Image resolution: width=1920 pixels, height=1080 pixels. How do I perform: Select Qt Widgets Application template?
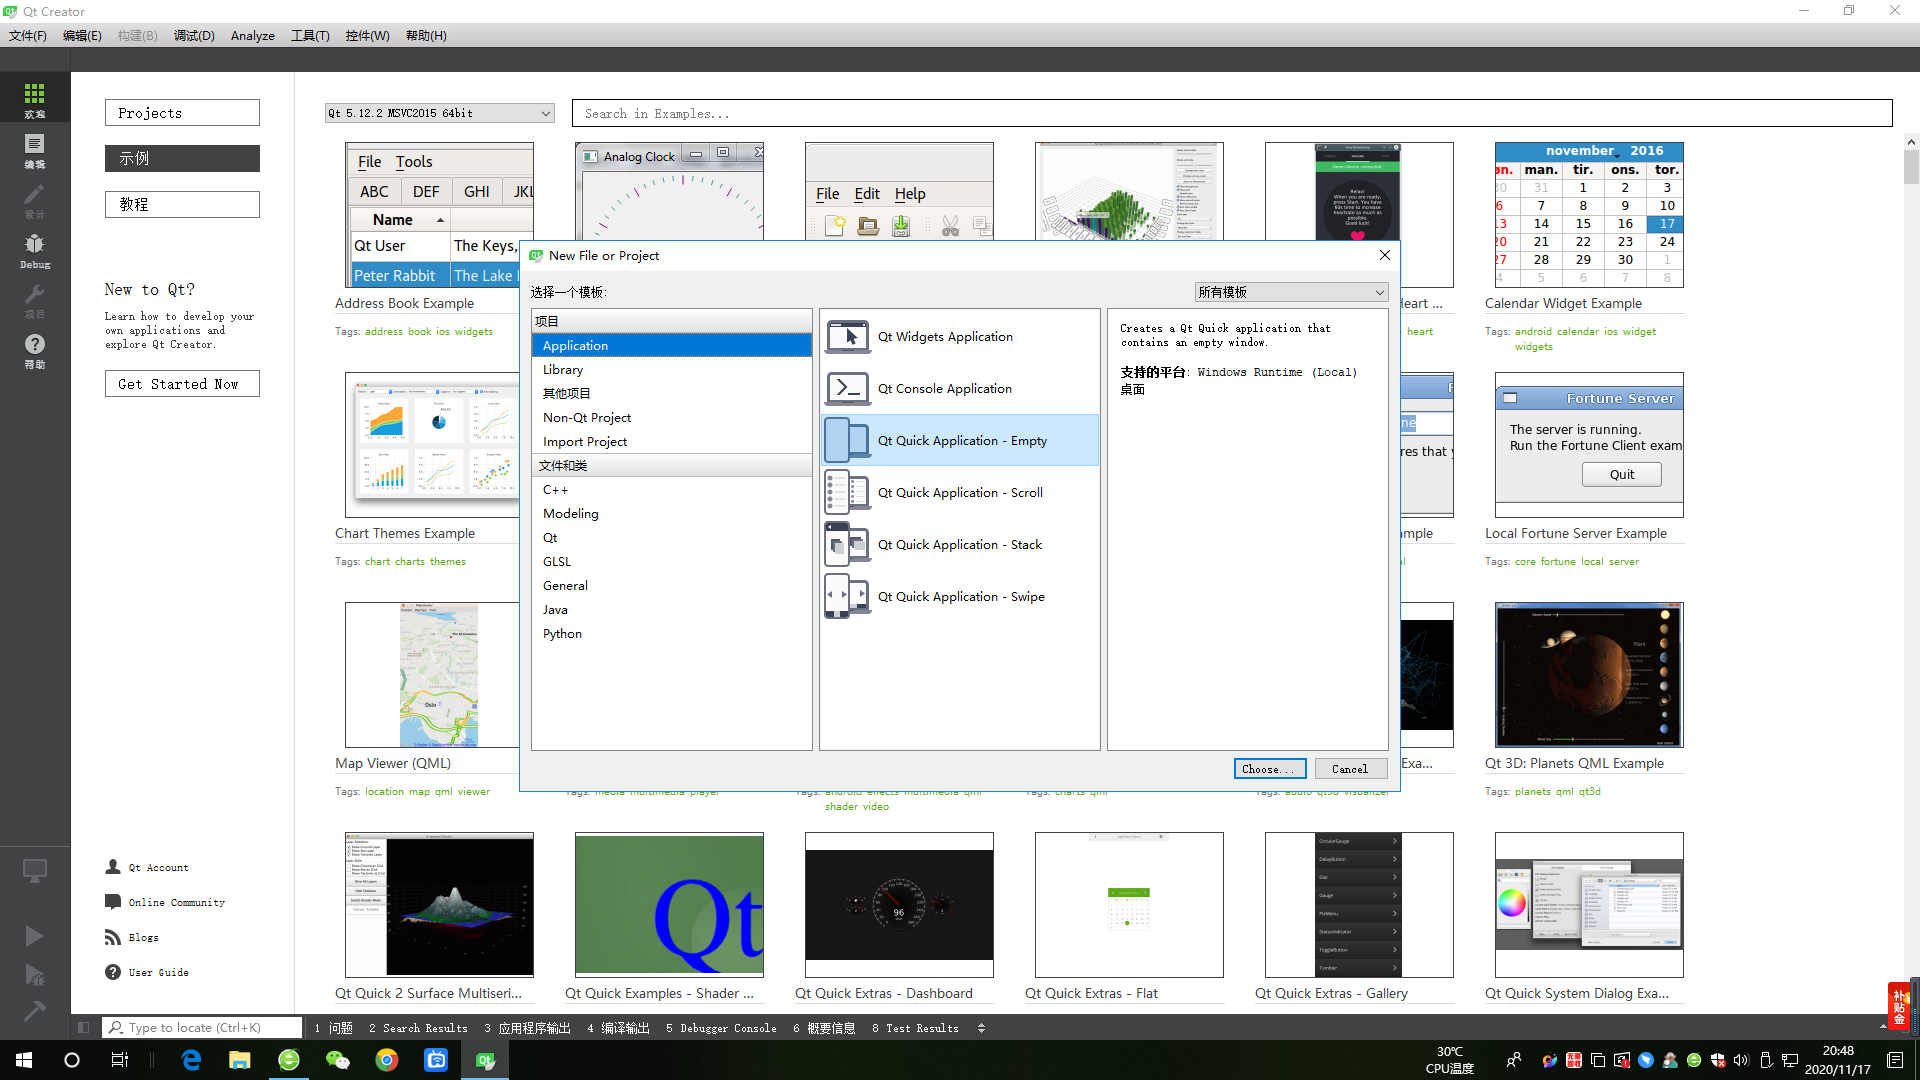pos(944,337)
